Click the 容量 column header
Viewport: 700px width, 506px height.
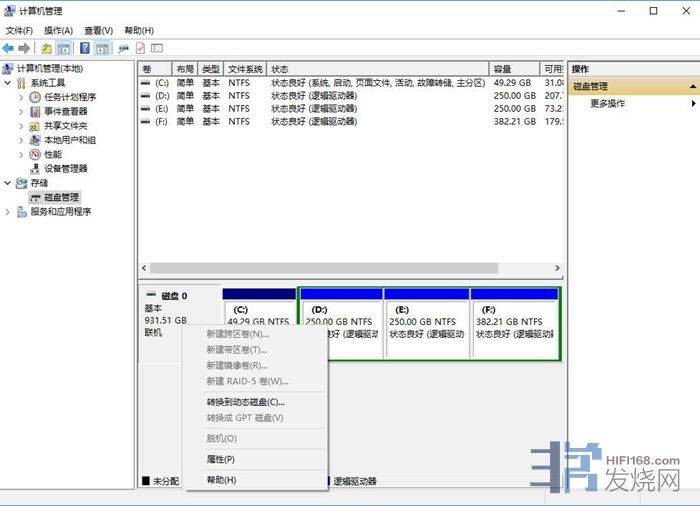point(503,69)
